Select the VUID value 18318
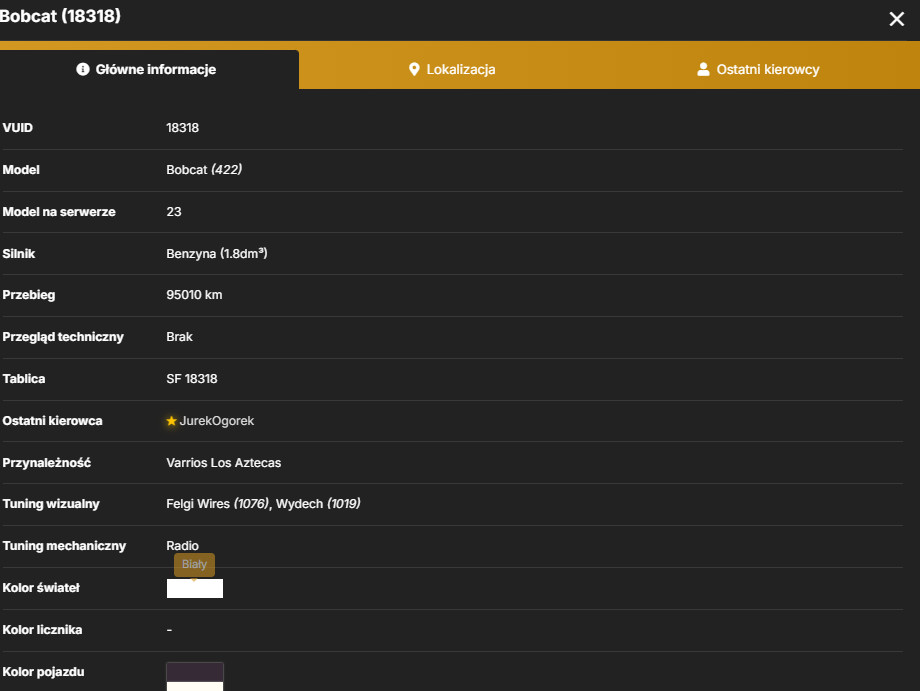 coord(182,128)
